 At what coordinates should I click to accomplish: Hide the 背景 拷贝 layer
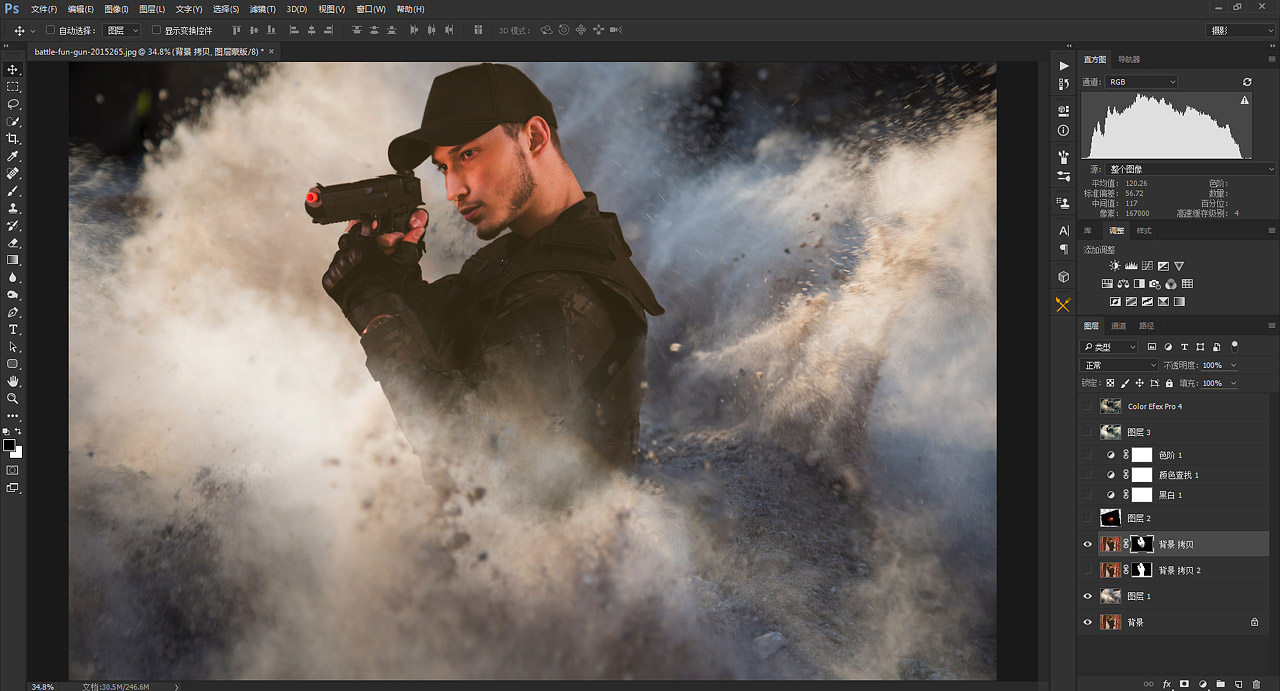(x=1088, y=544)
